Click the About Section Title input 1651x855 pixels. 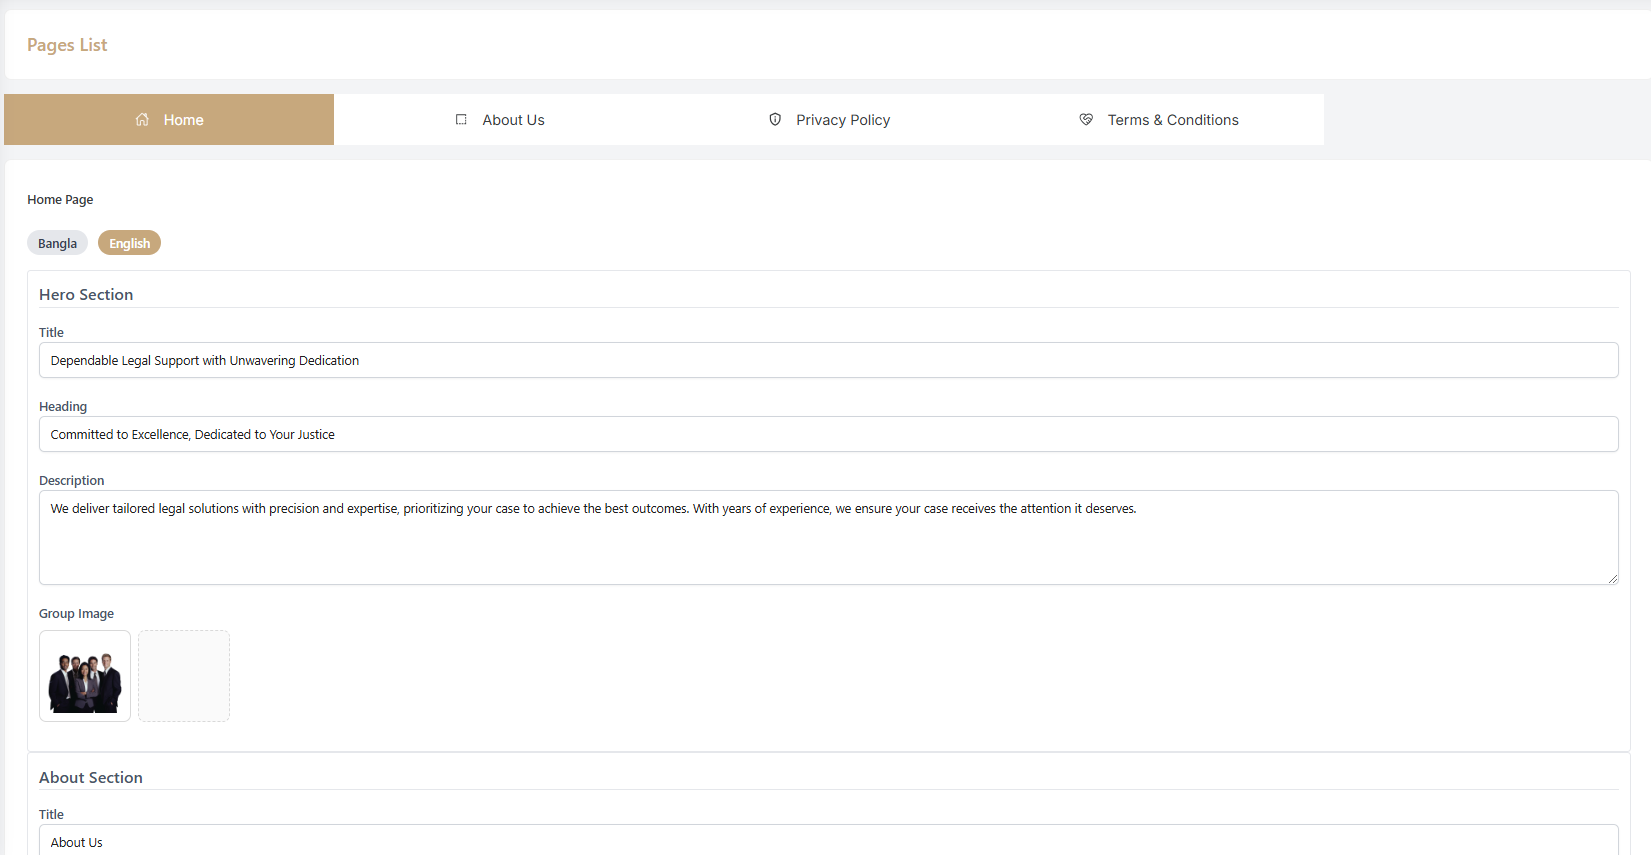coord(828,841)
